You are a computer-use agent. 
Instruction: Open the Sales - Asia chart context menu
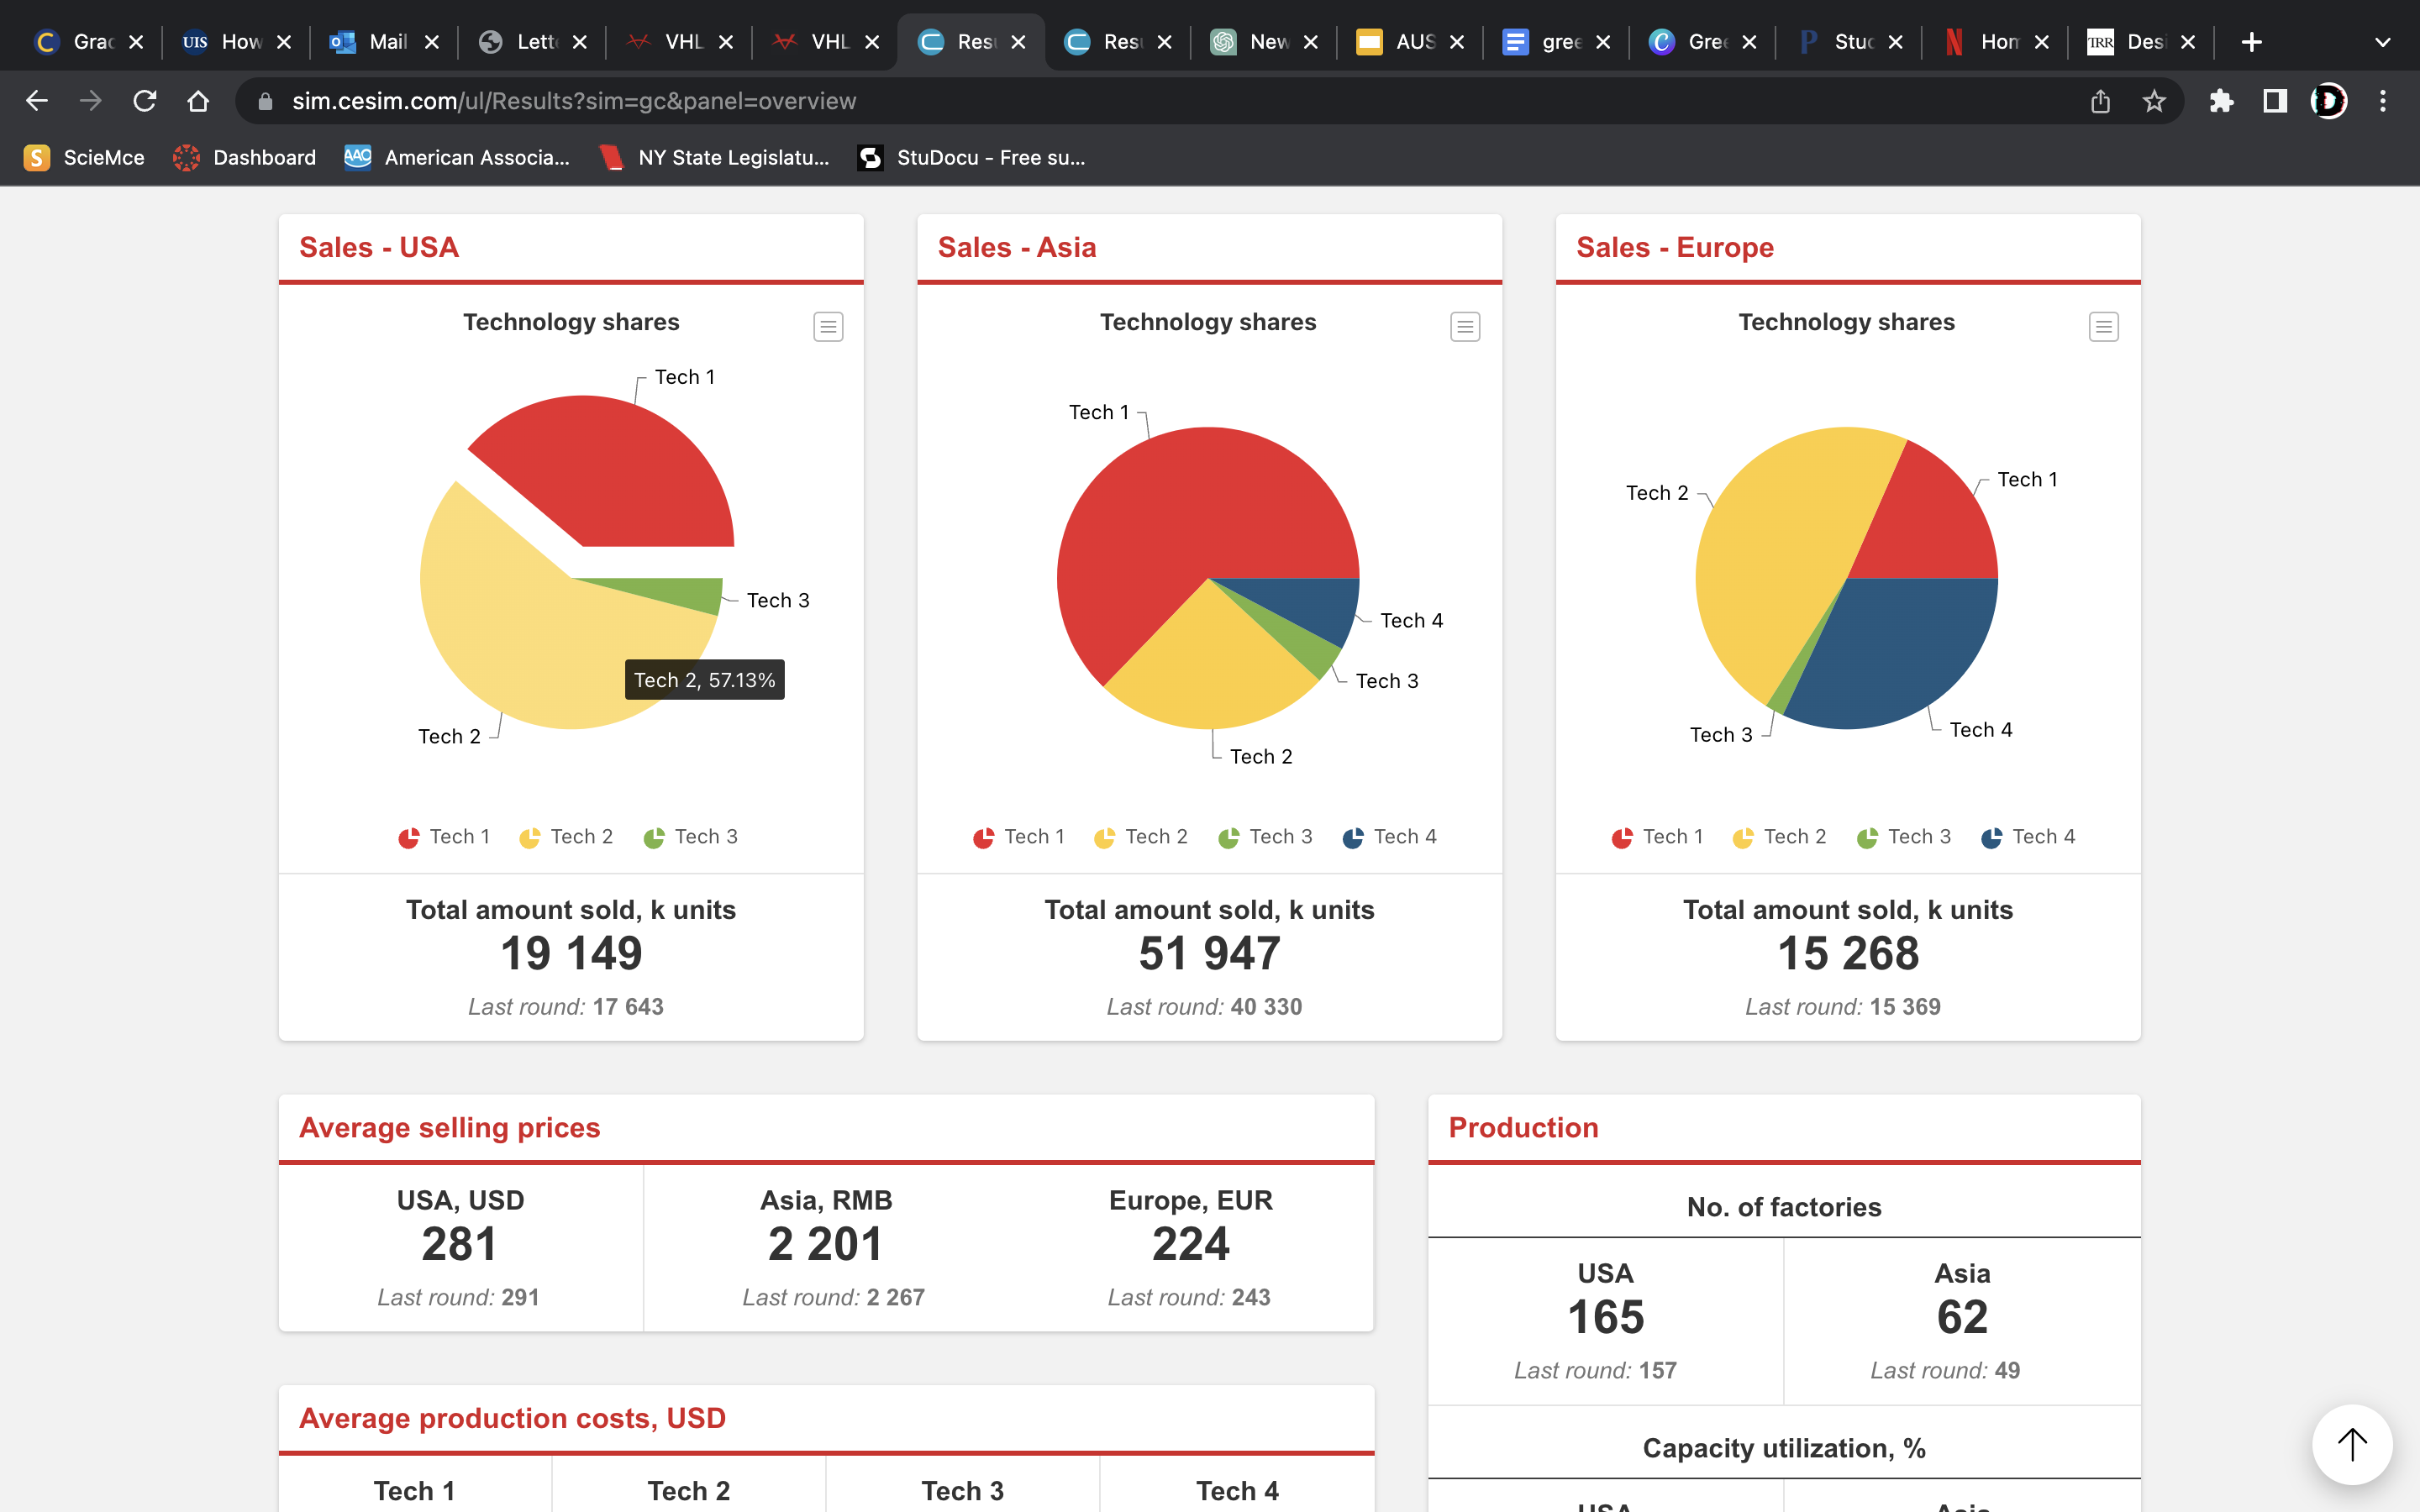(x=1465, y=327)
